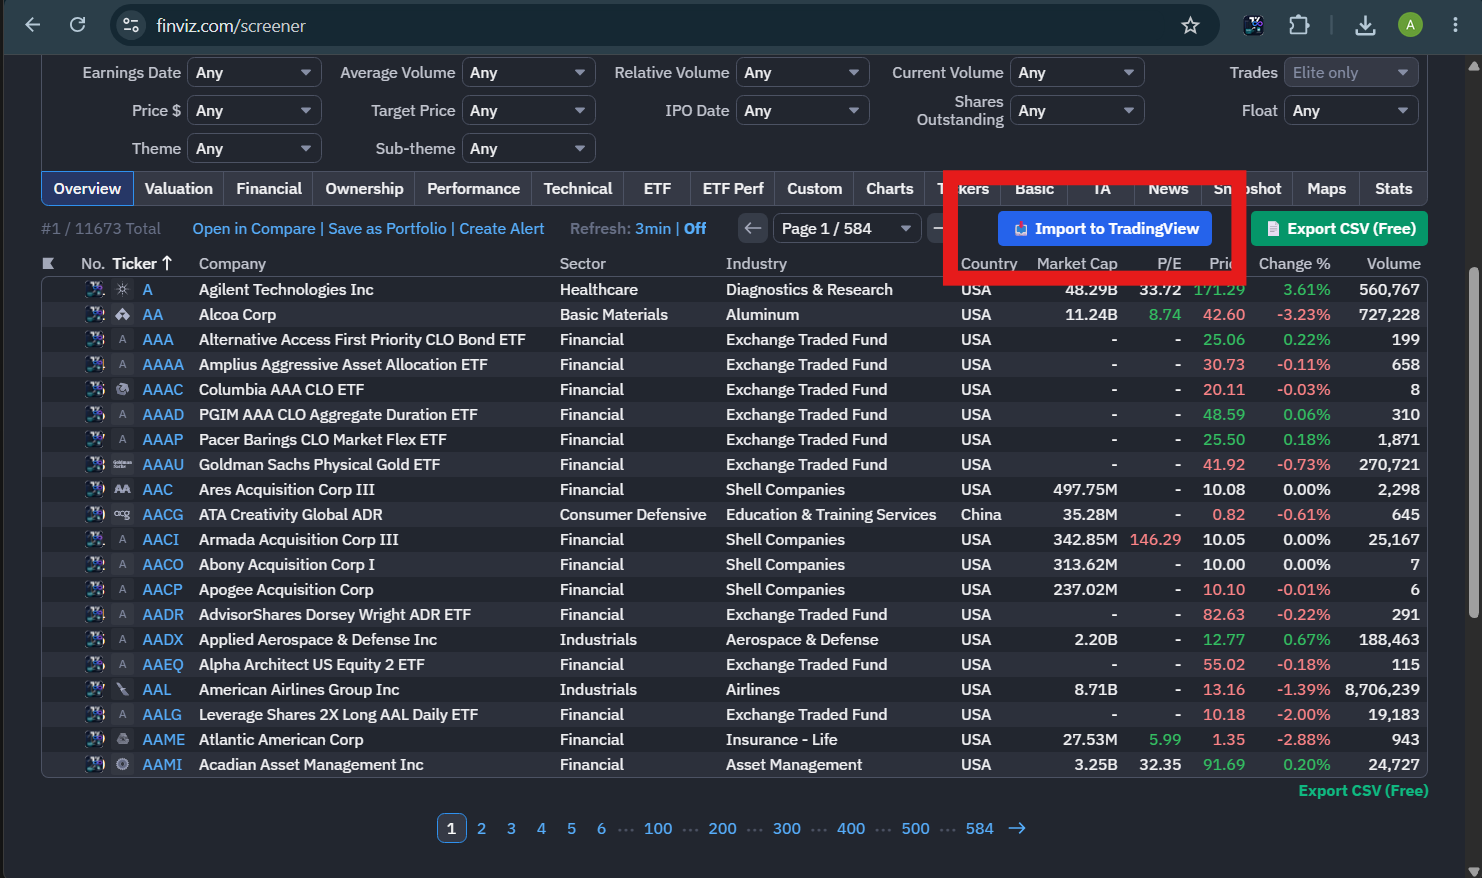Open the Page 1 / 584 selector
This screenshot has width=1482, height=878.
(847, 228)
